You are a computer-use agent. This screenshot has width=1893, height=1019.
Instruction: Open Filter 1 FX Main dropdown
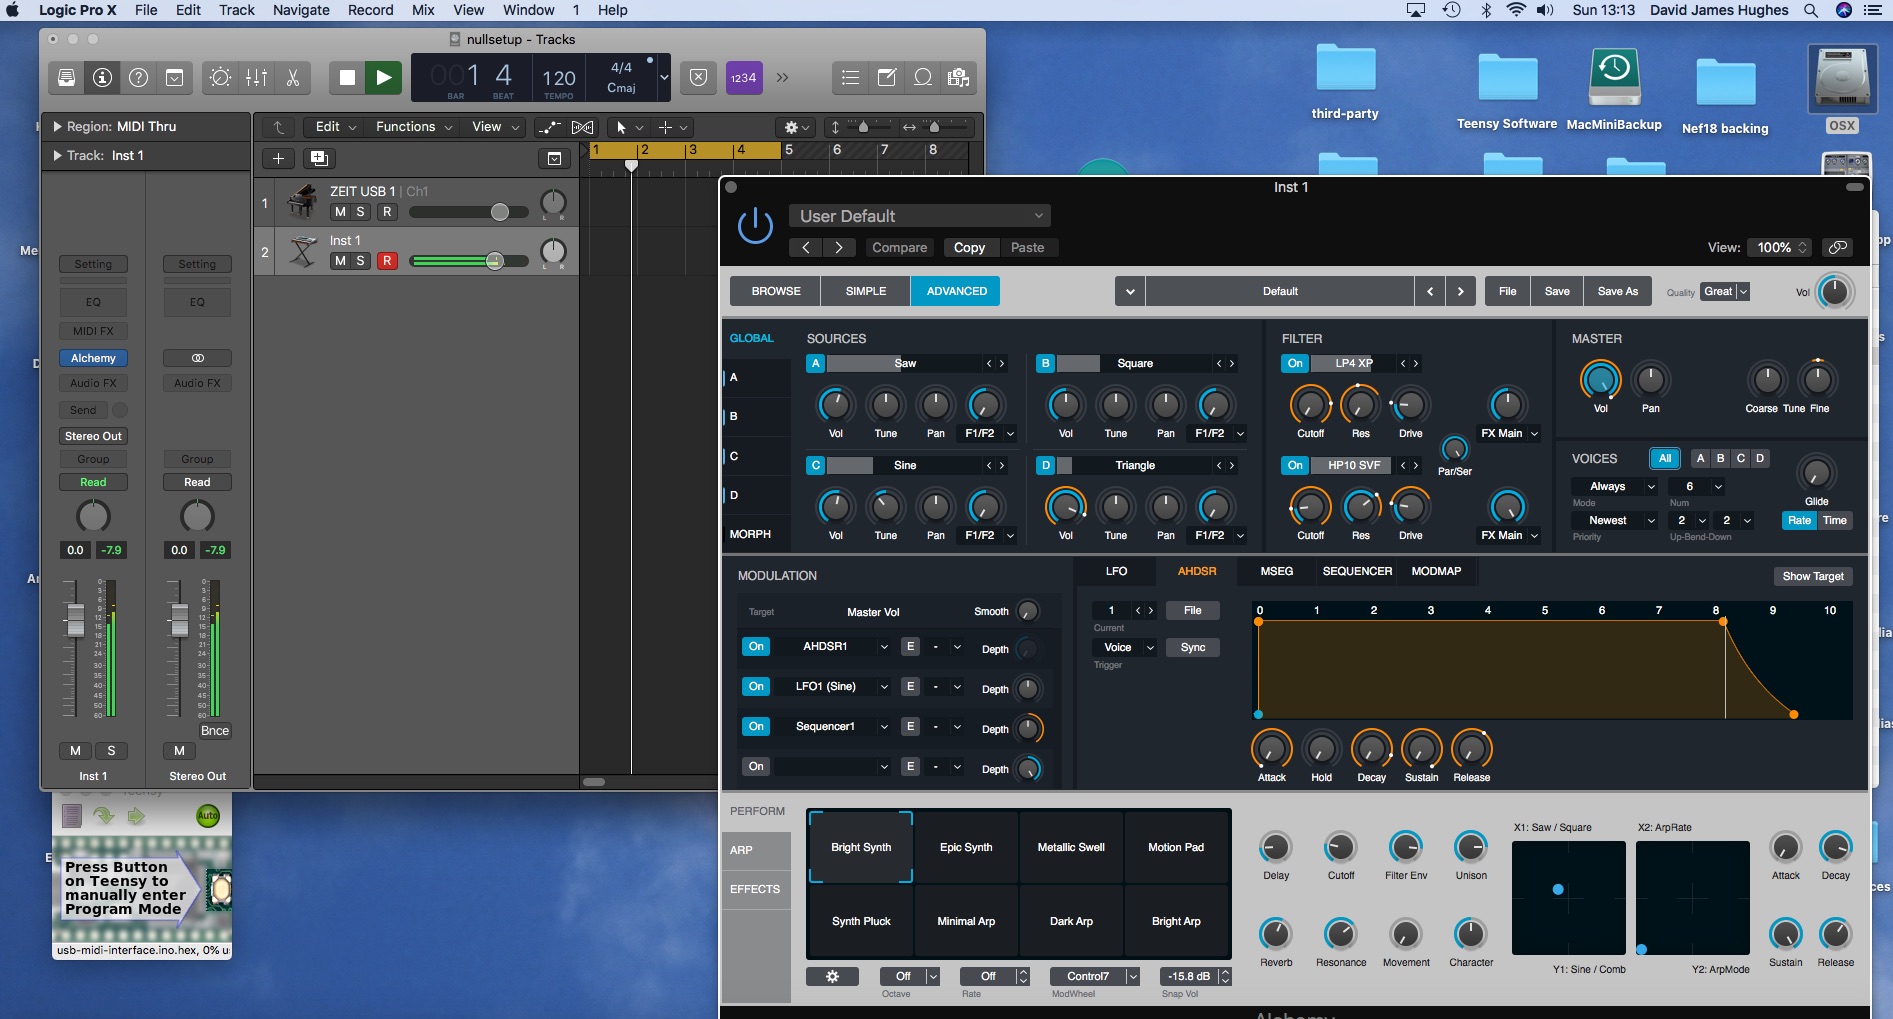pos(1509,433)
